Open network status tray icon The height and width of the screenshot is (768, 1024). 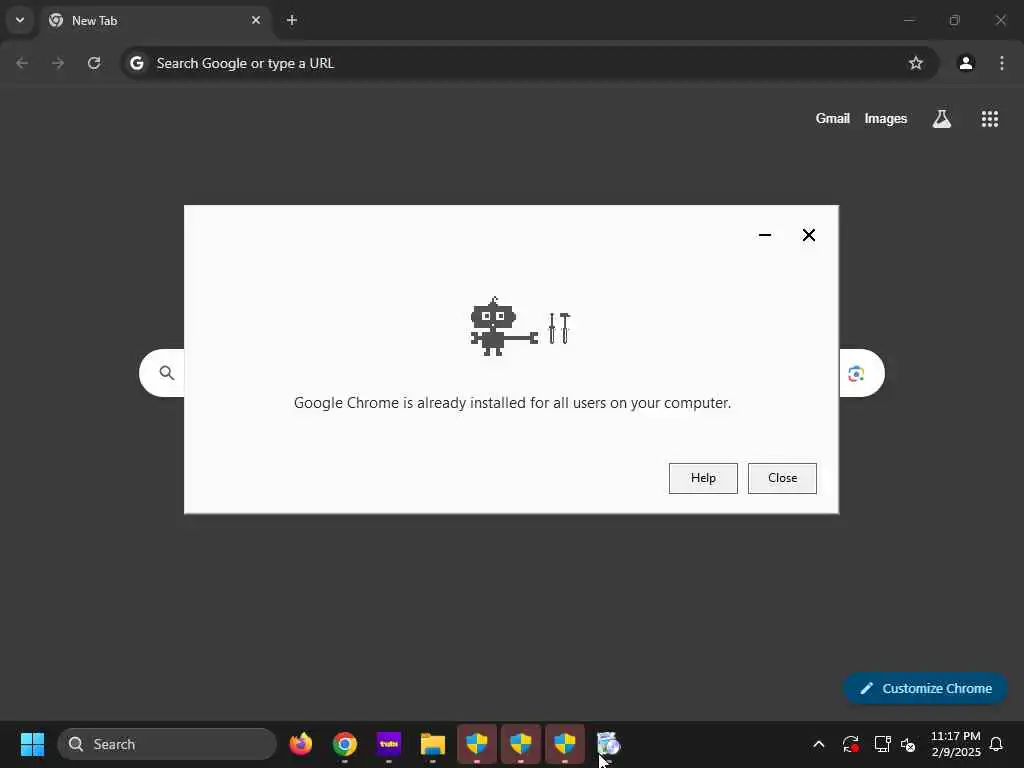882,744
